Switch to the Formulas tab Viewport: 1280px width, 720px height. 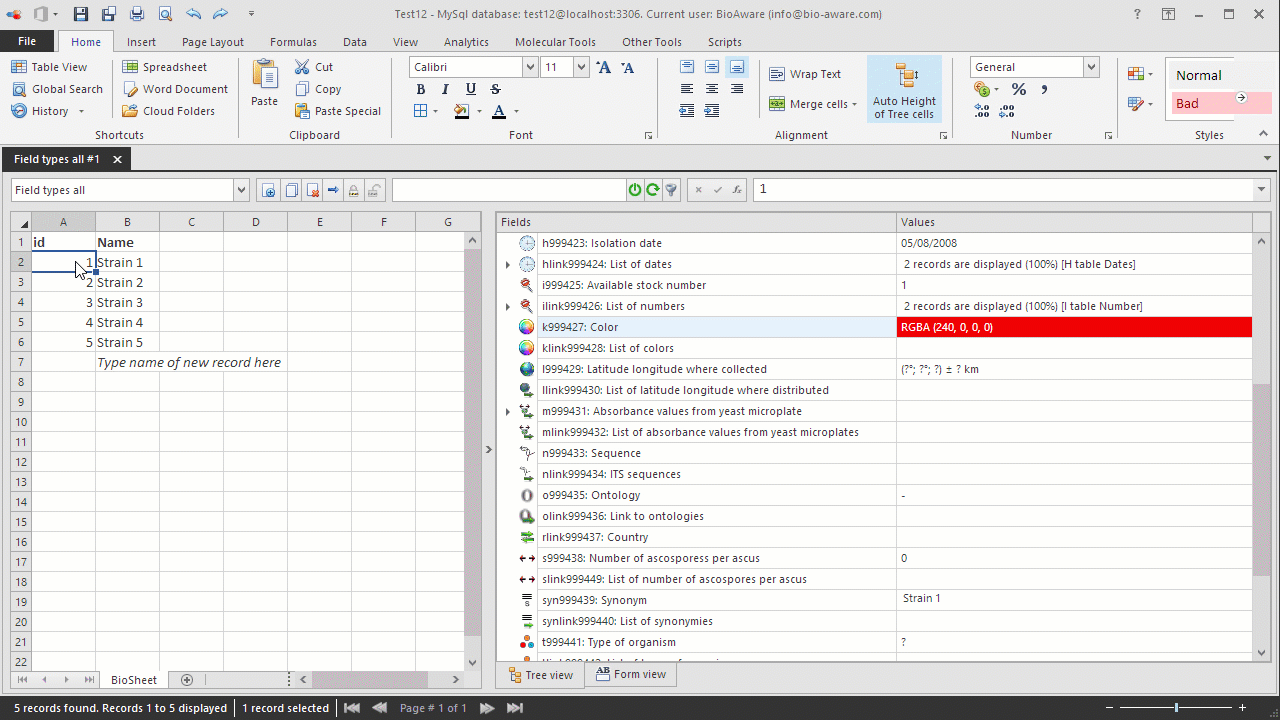tap(293, 42)
